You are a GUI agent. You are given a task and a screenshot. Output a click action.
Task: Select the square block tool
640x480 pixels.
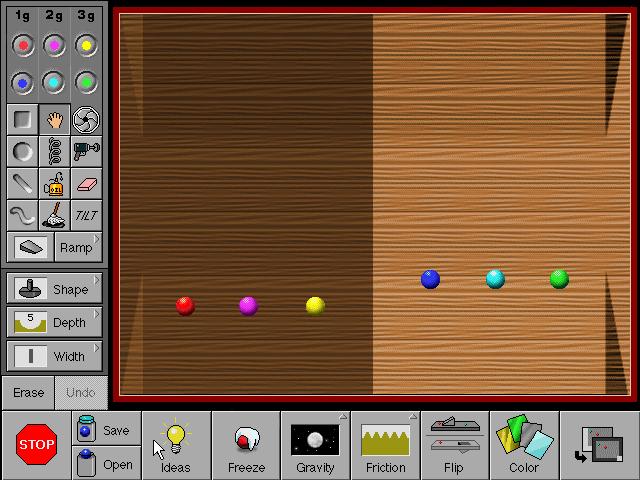(22, 120)
